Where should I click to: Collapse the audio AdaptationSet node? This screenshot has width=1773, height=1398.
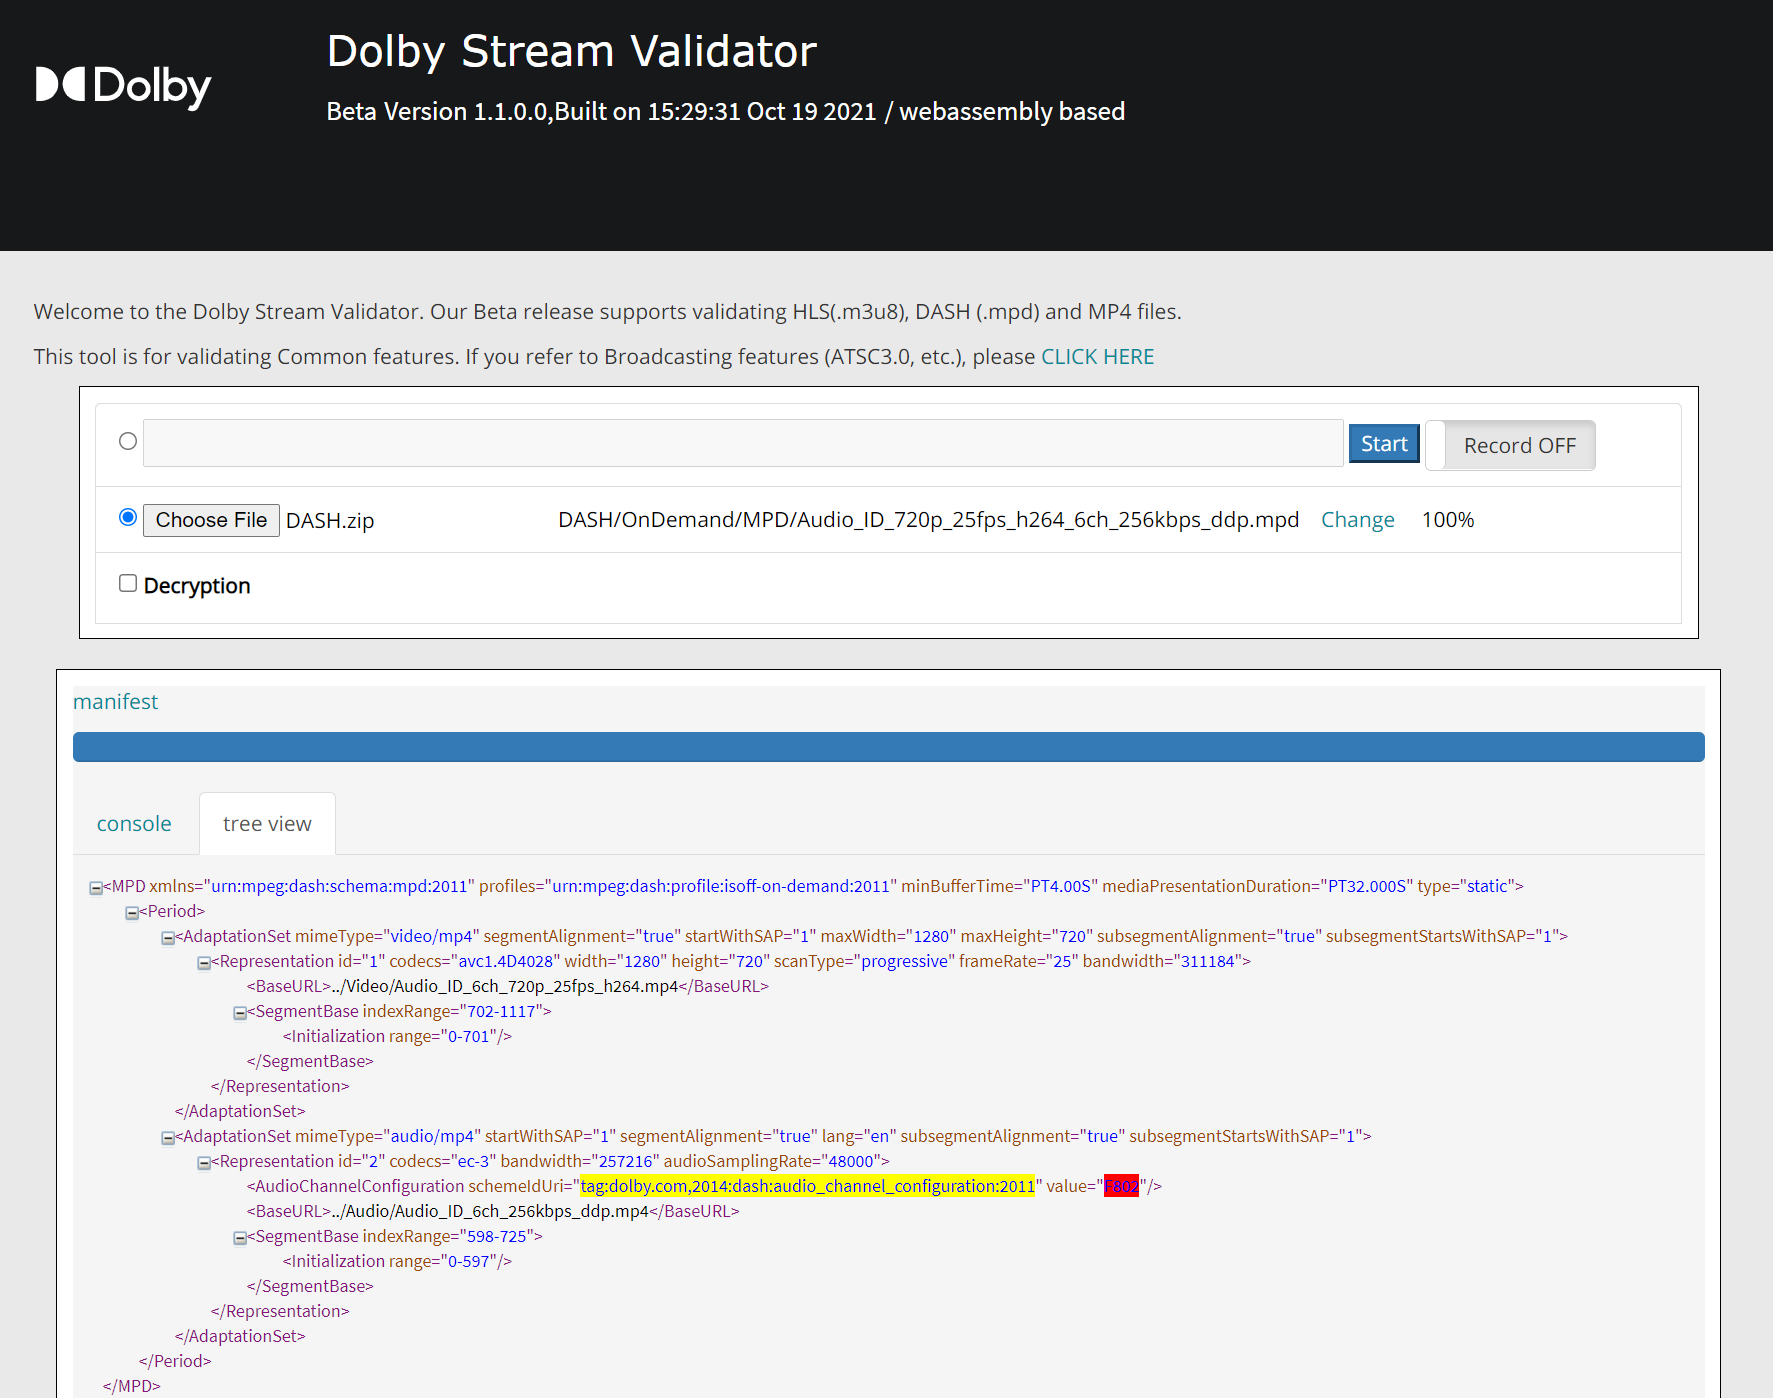tap(167, 1137)
